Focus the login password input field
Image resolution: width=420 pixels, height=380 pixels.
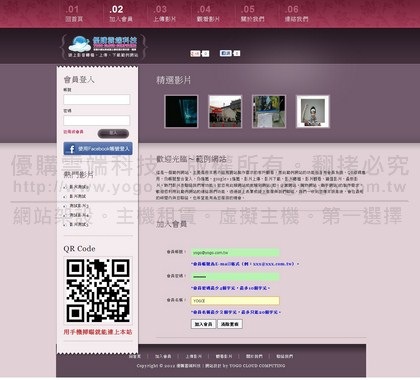coord(97,120)
